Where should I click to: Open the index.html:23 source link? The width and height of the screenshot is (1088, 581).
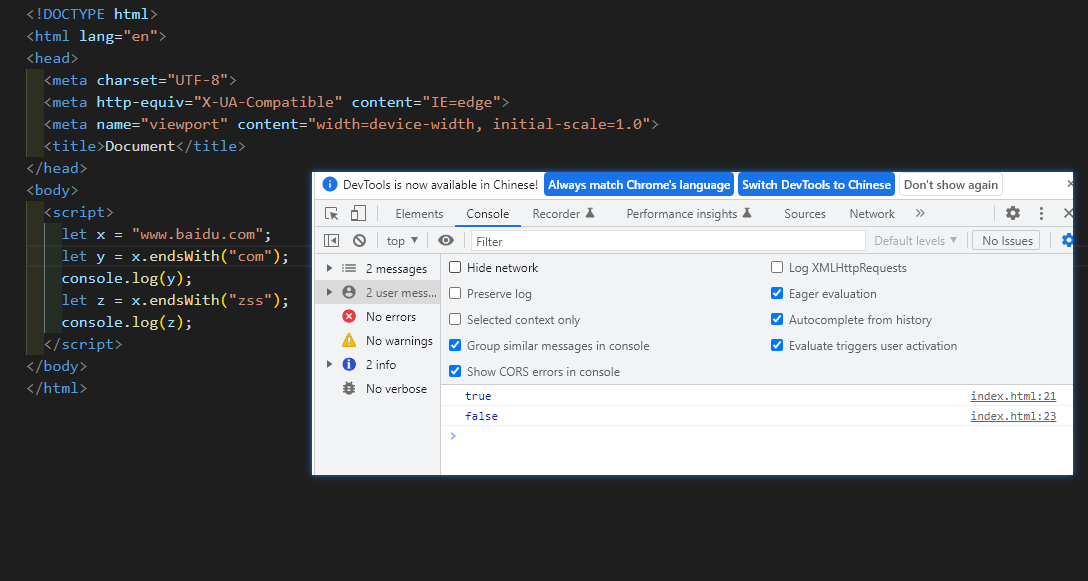point(1013,416)
